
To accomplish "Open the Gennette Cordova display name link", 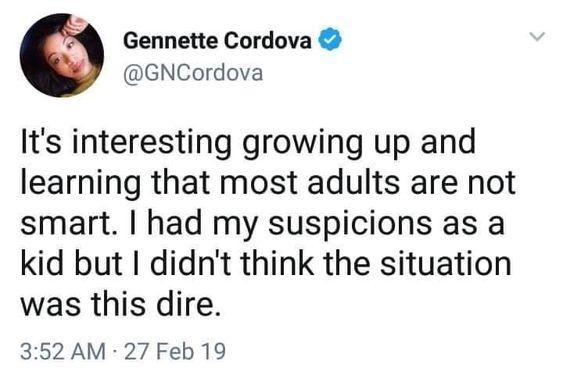I will pyautogui.click(x=217, y=41).
